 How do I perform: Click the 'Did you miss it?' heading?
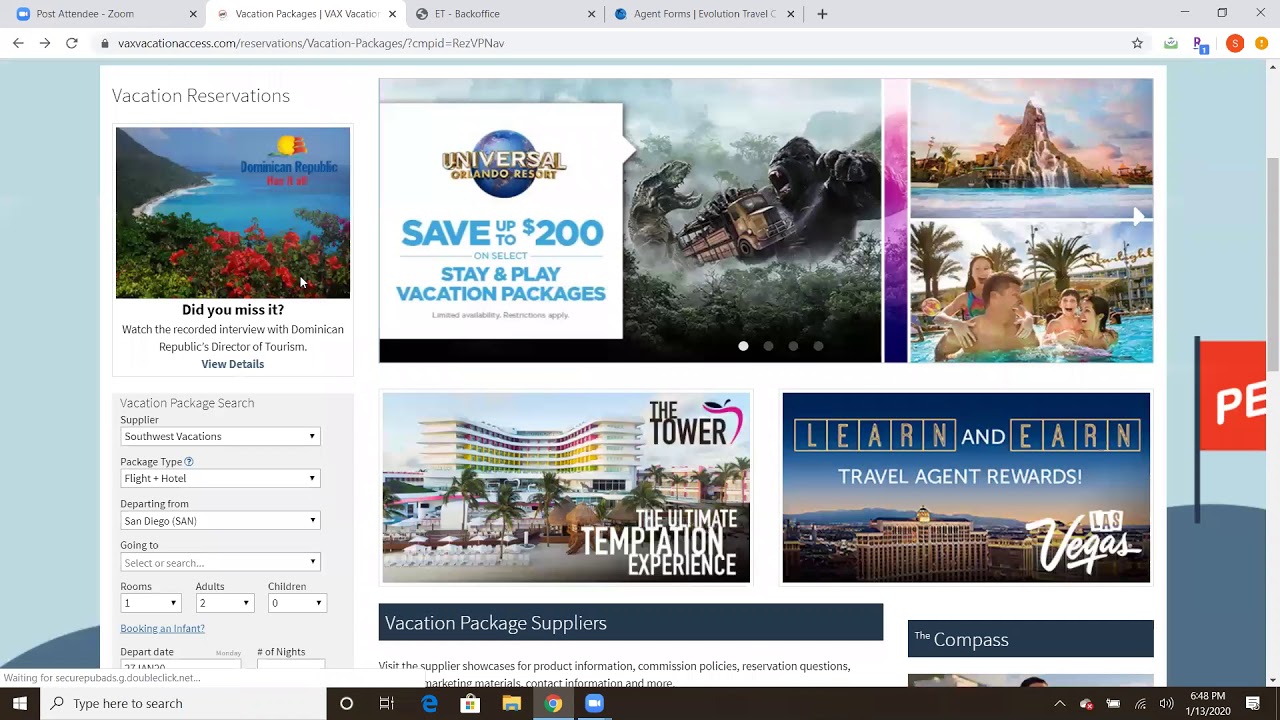[x=233, y=310]
